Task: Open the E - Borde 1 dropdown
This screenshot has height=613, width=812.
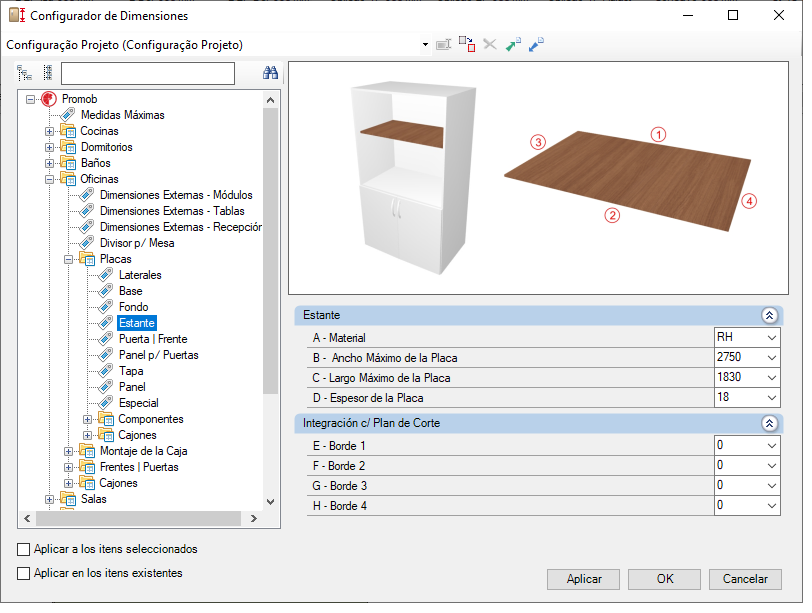Action: pyautogui.click(x=772, y=446)
